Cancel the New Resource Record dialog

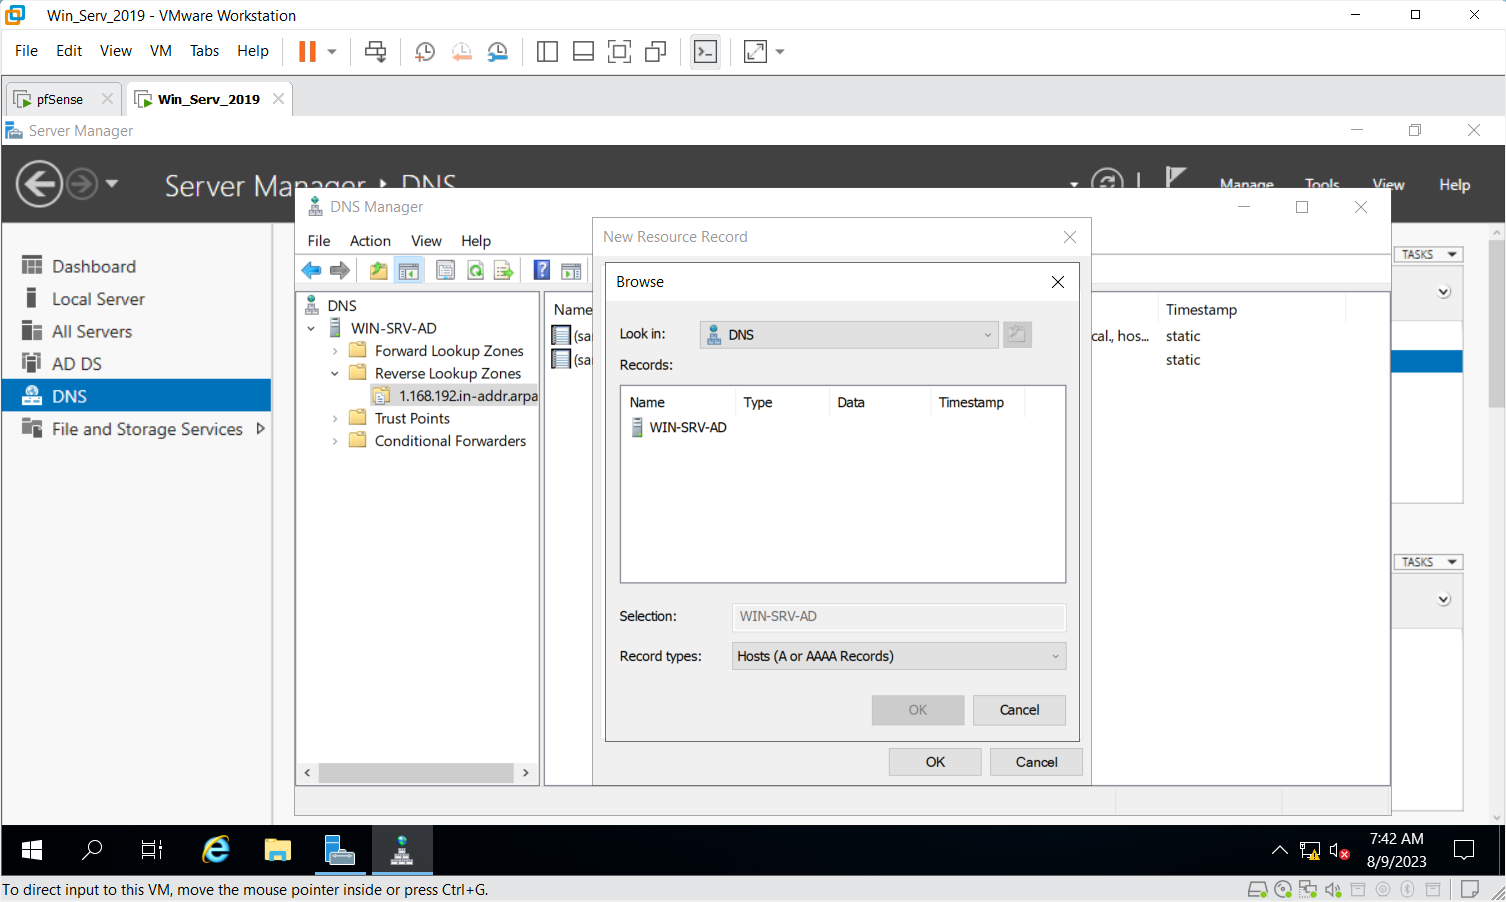[1036, 762]
